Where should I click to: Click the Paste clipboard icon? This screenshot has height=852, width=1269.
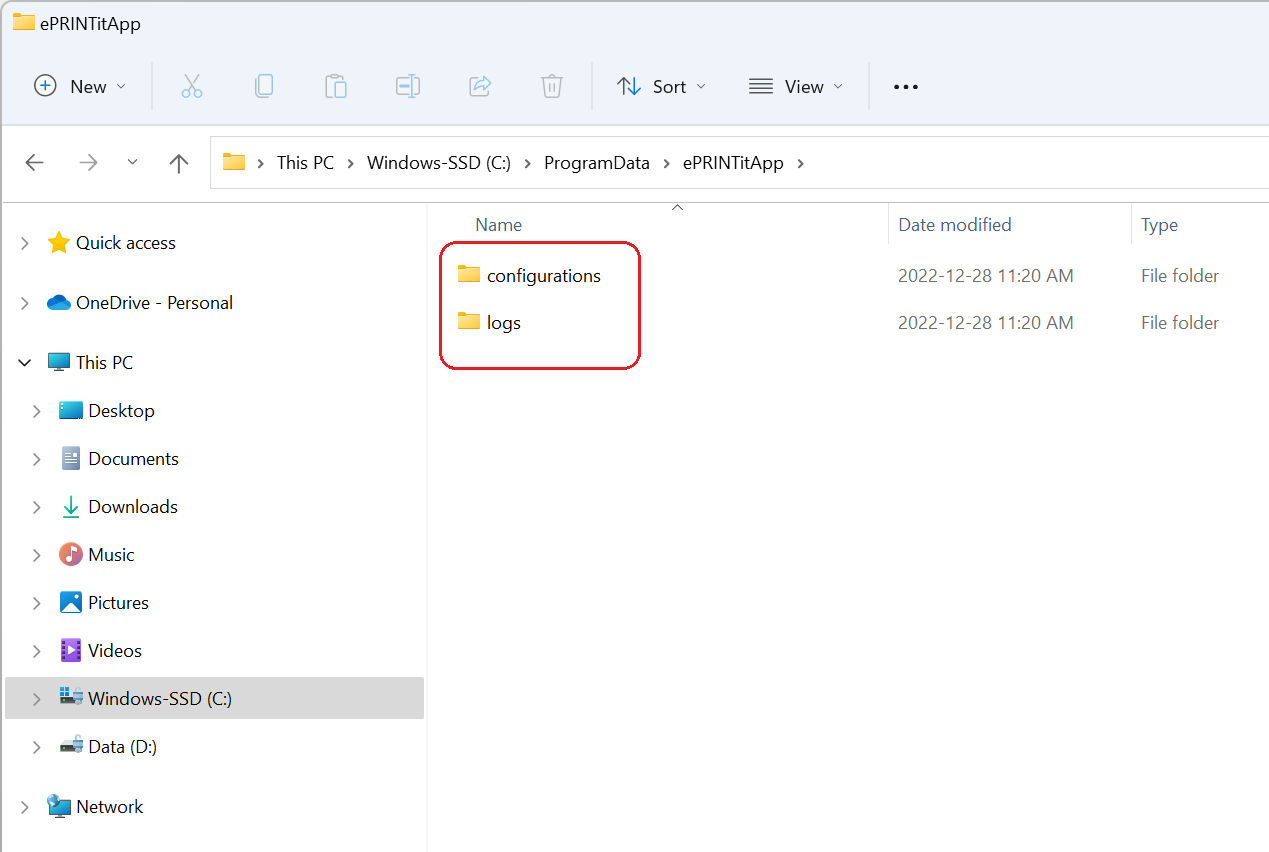[336, 87]
